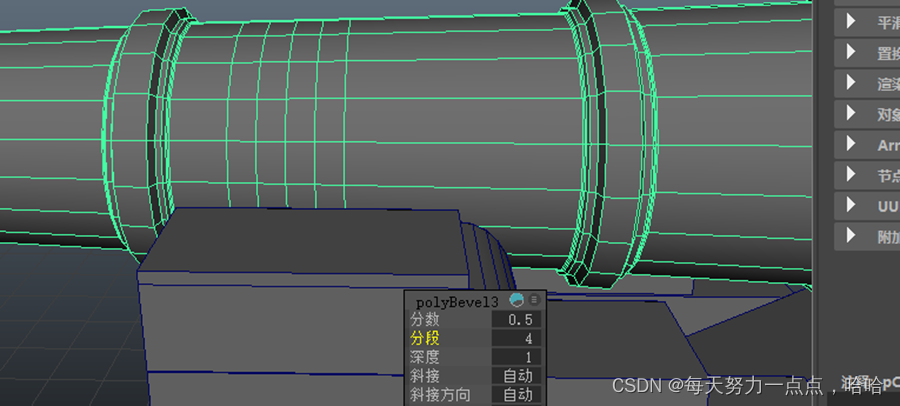
Task: Click the 斜接方向 attribute label
Action: [x=440, y=395]
